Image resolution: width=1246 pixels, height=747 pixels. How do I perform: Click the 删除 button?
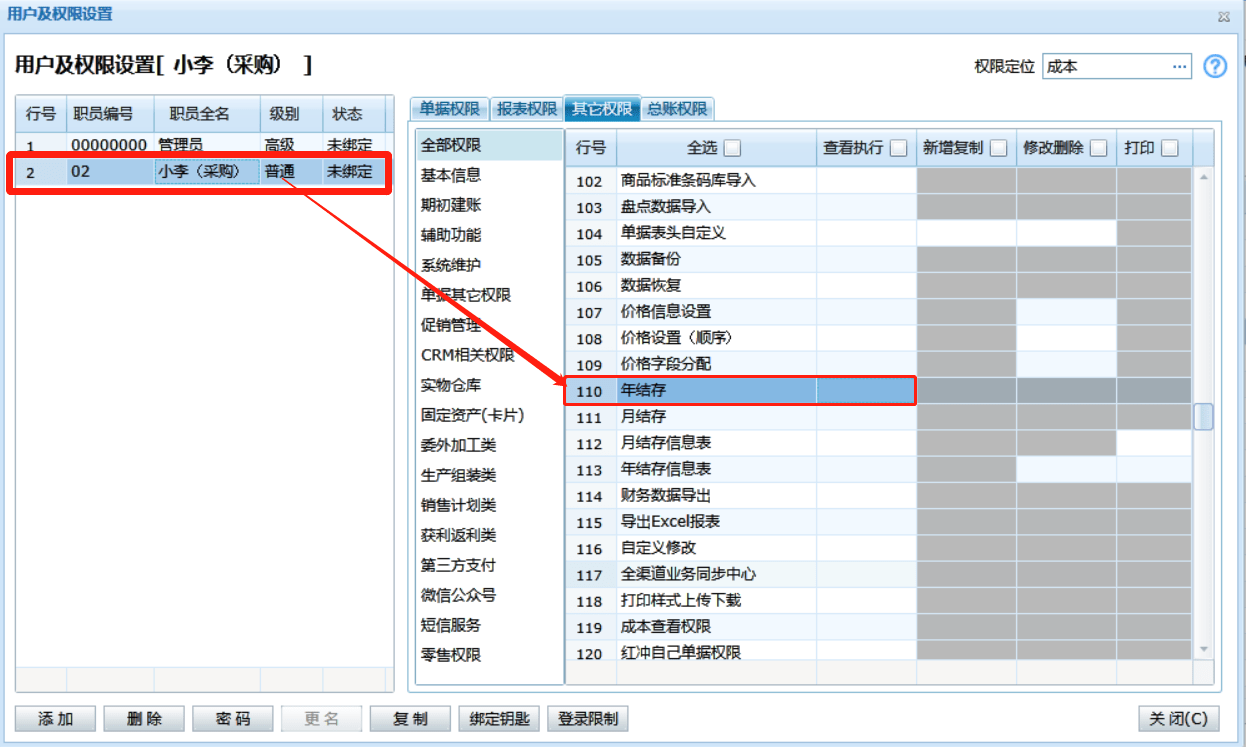[145, 719]
